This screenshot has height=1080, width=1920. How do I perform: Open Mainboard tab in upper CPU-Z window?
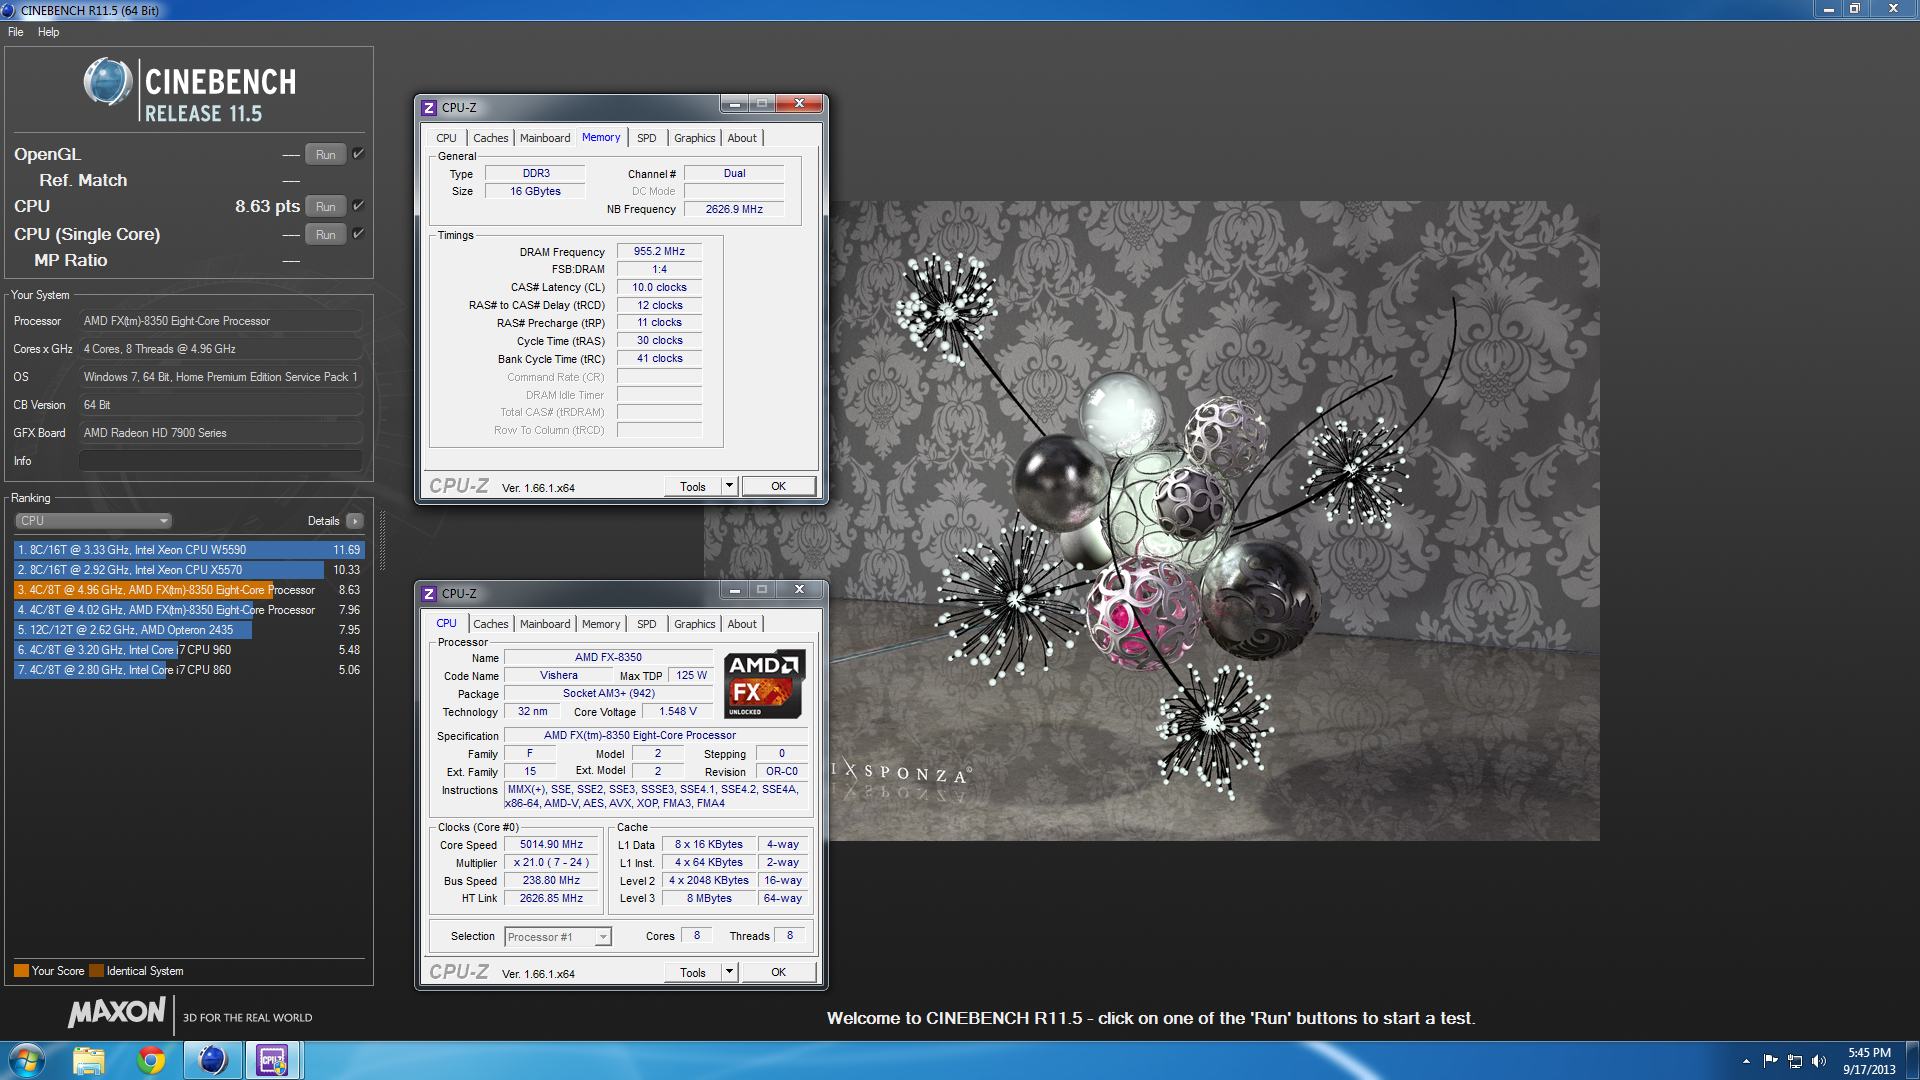[x=545, y=138]
